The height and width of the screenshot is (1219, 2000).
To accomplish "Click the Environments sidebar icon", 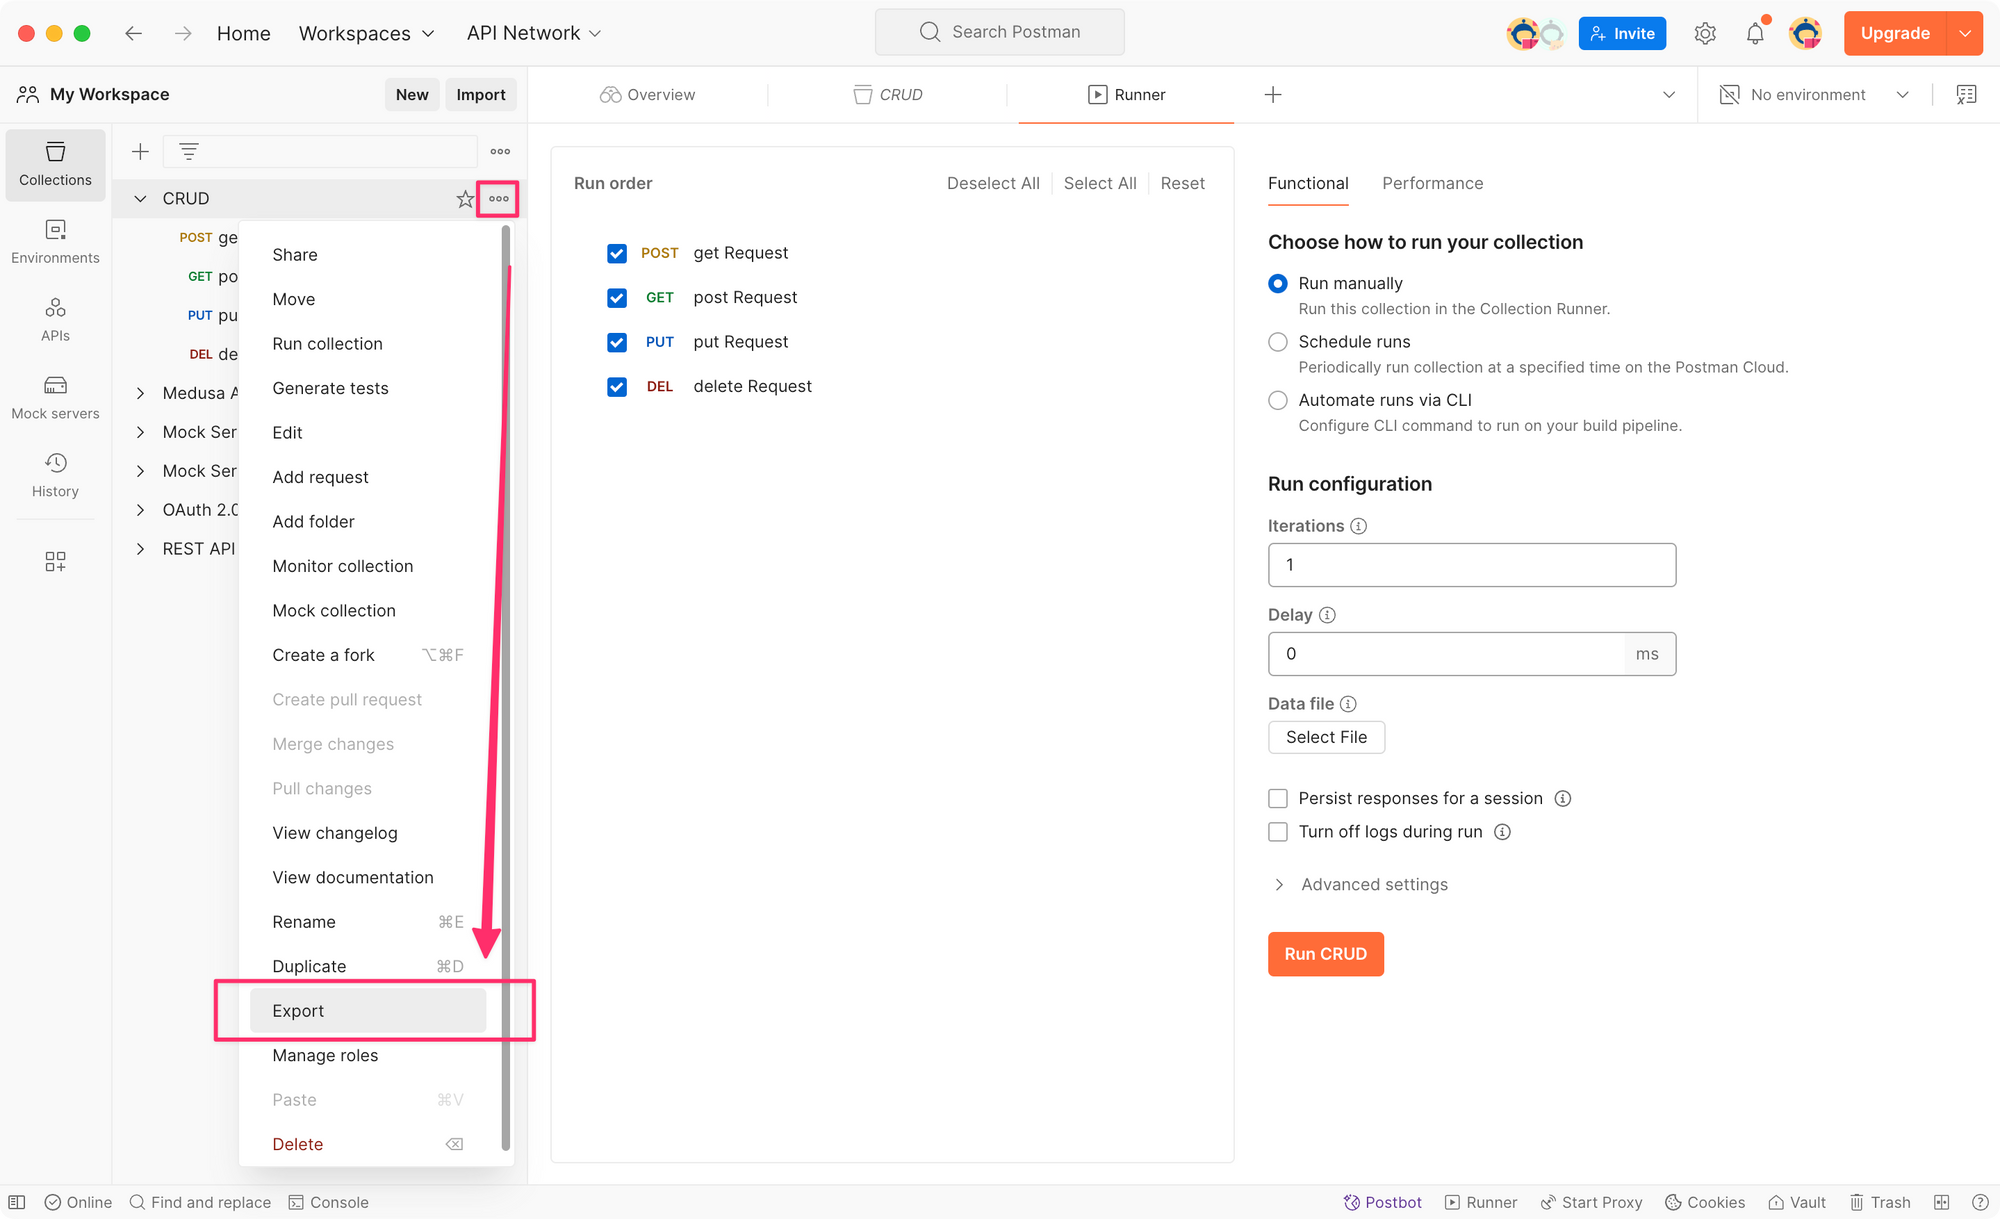I will coord(54,240).
